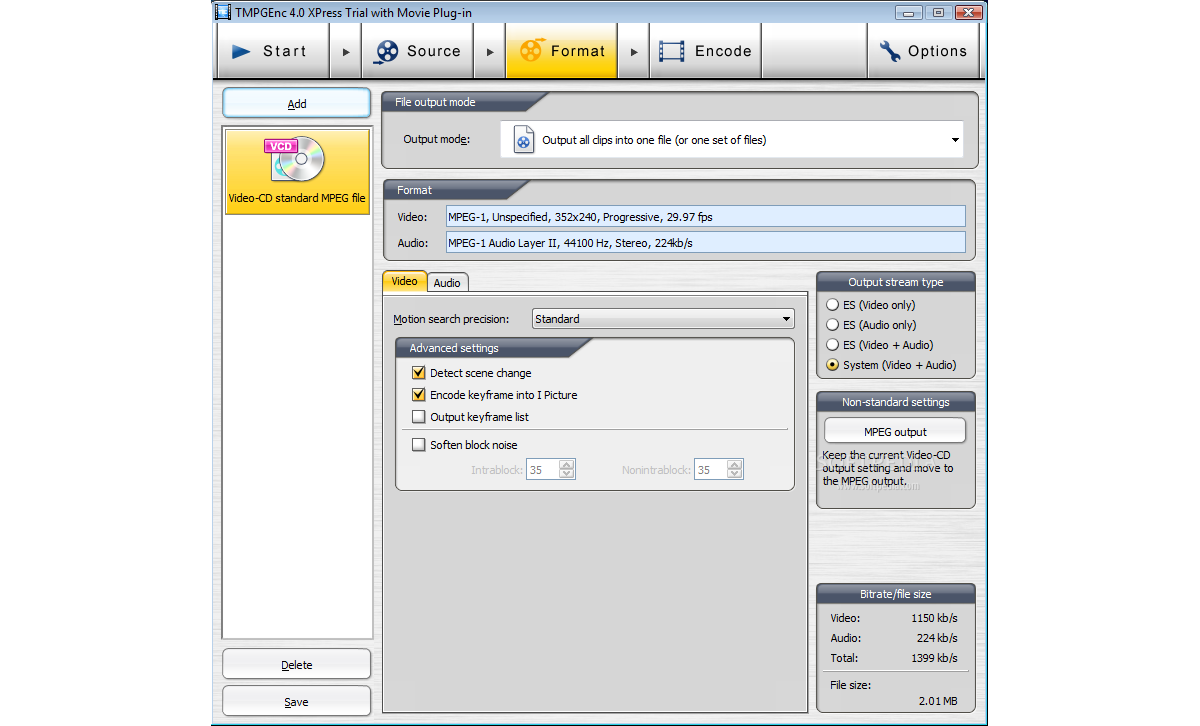Click the 2.01 MB file size value
This screenshot has height=726, width=1200.
click(x=938, y=702)
